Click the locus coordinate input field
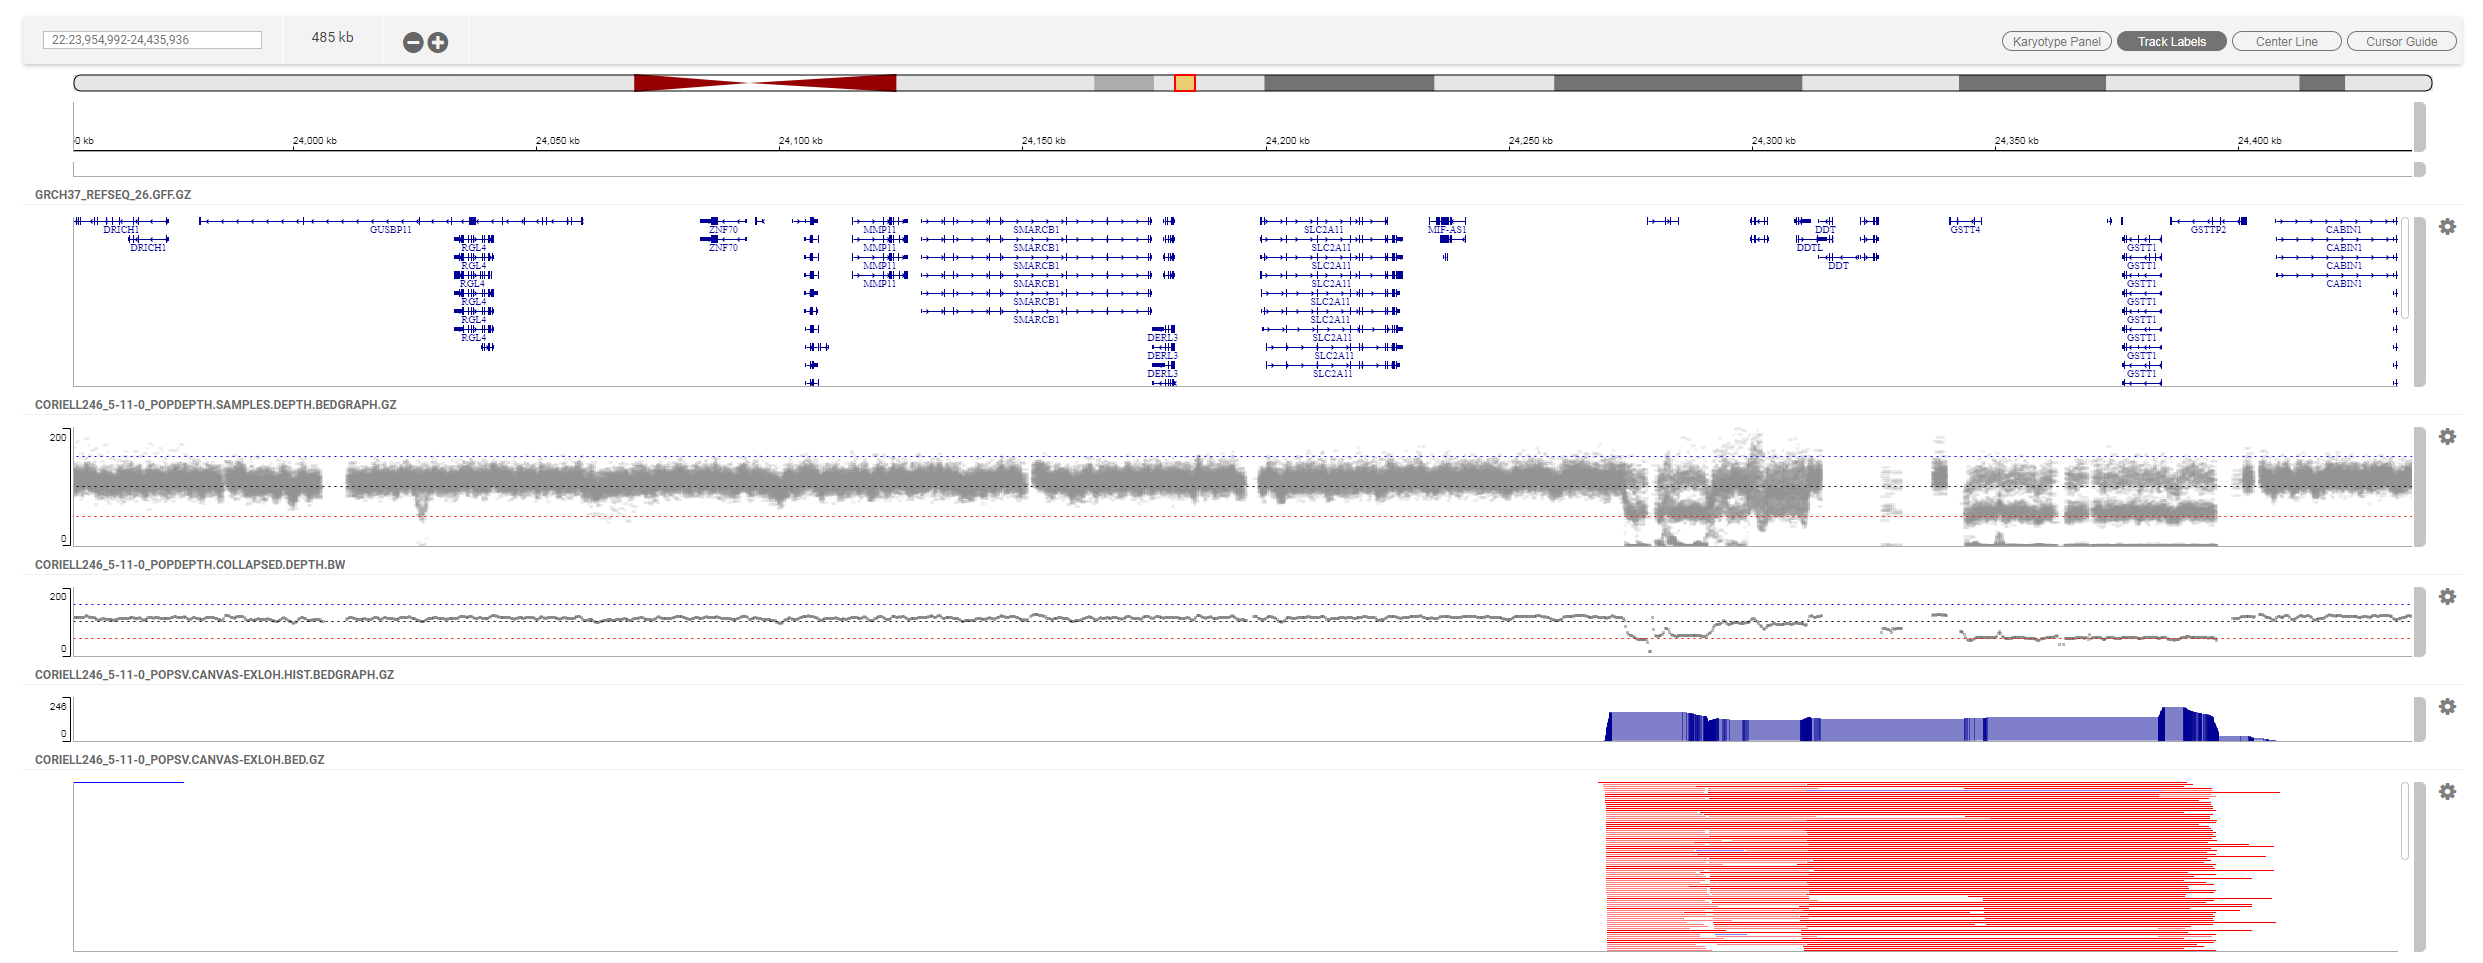This screenshot has height=963, width=2483. pyautogui.click(x=152, y=39)
